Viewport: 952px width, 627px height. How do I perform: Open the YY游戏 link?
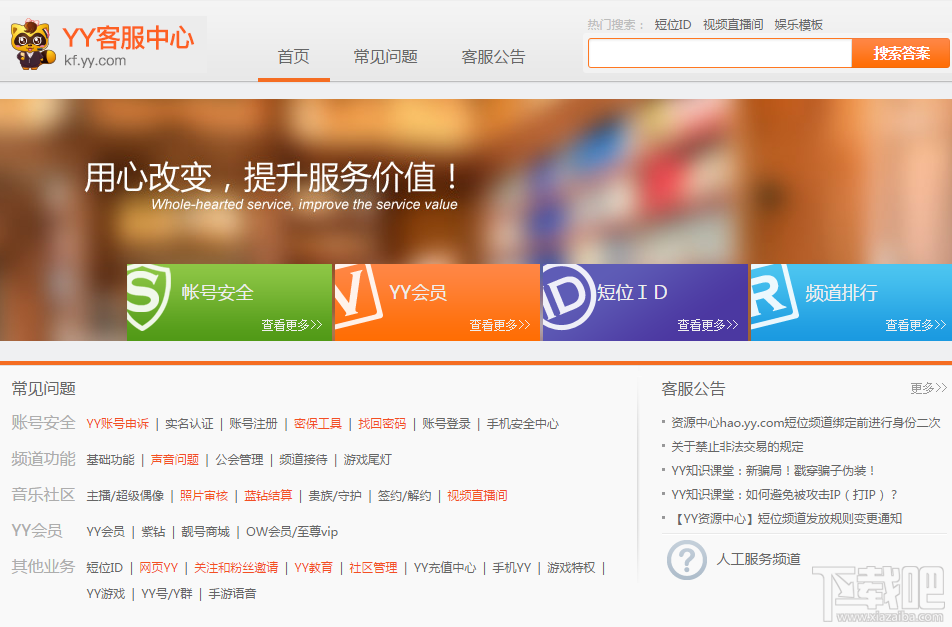[106, 594]
